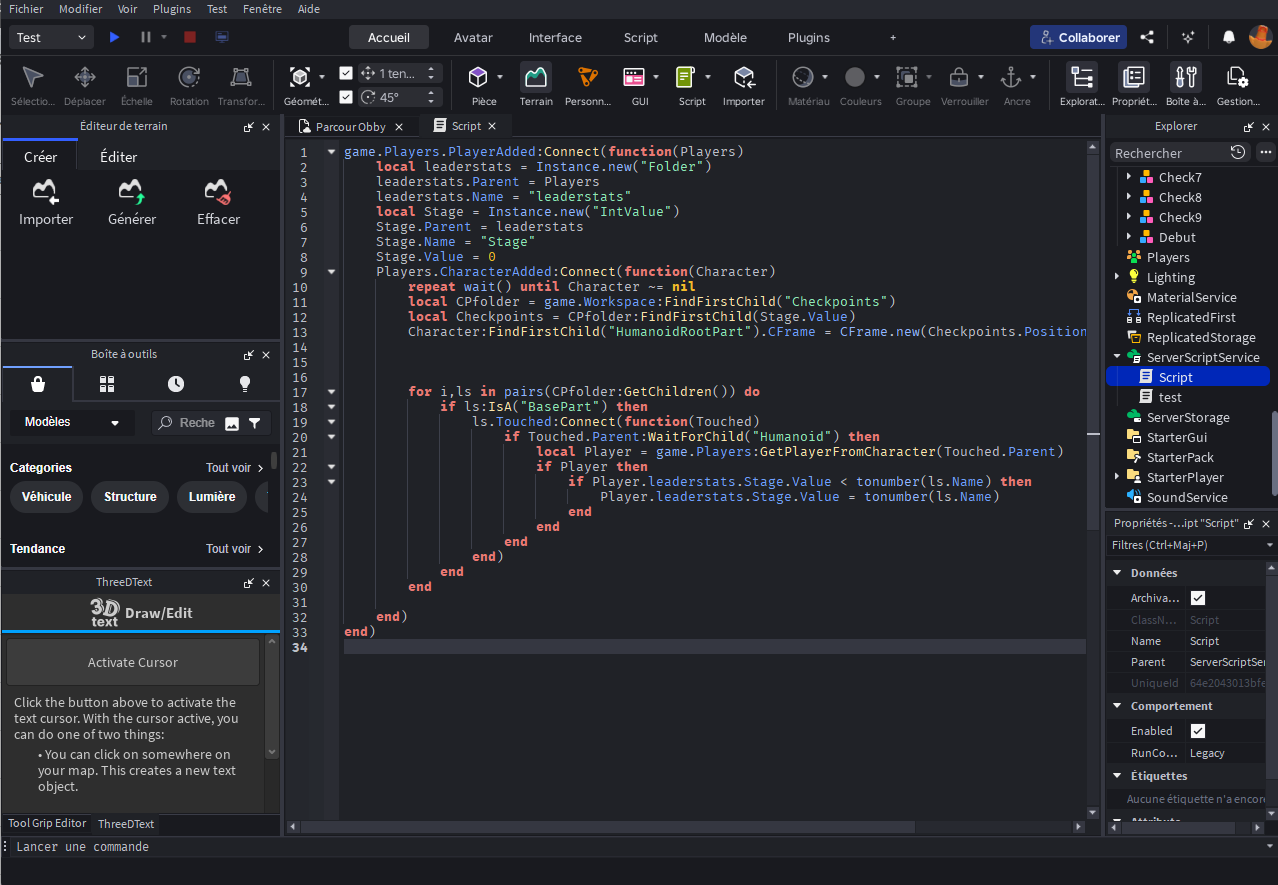This screenshot has height=885, width=1278.
Task: Open the Modèles dropdown in toolbox
Action: (71, 423)
